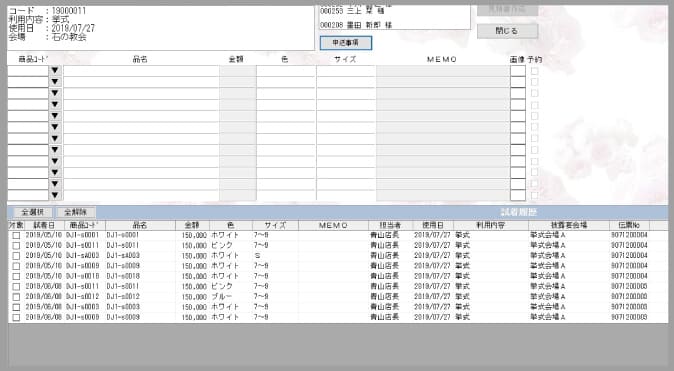Select customer entry 000208 新郎 様 in list
This screenshot has width=674, height=371.
click(x=356, y=25)
